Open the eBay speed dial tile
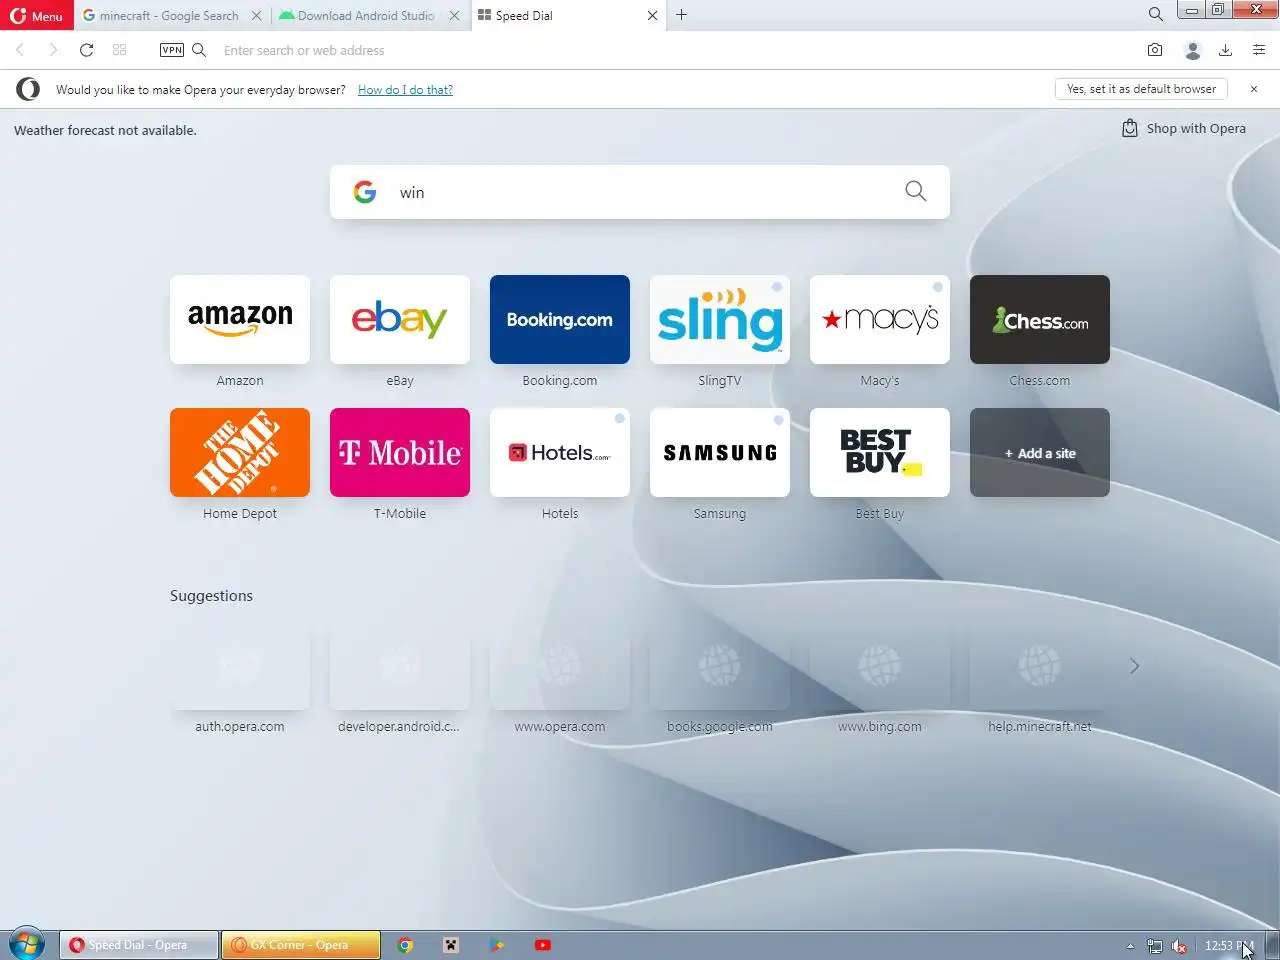The height and width of the screenshot is (960, 1280). pyautogui.click(x=400, y=319)
